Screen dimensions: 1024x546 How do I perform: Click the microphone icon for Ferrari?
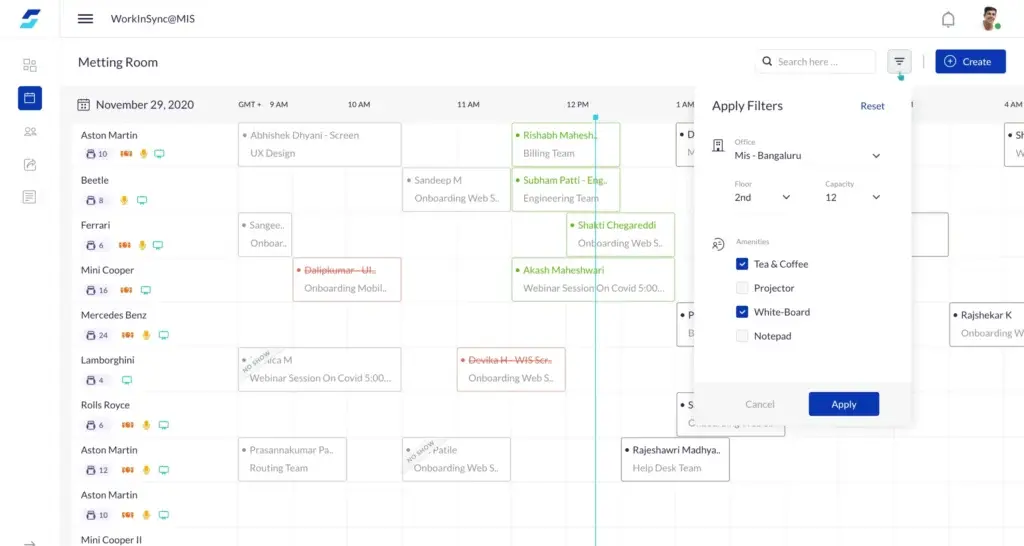pos(142,245)
